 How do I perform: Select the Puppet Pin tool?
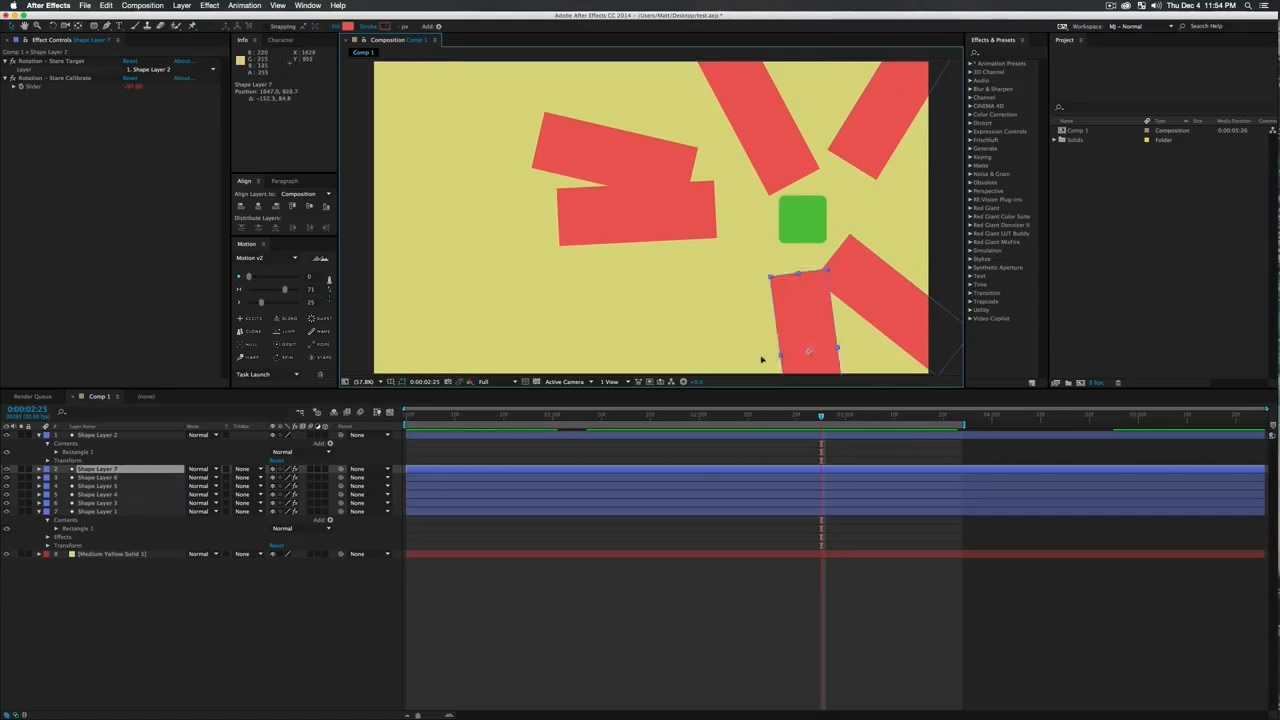click(x=192, y=26)
